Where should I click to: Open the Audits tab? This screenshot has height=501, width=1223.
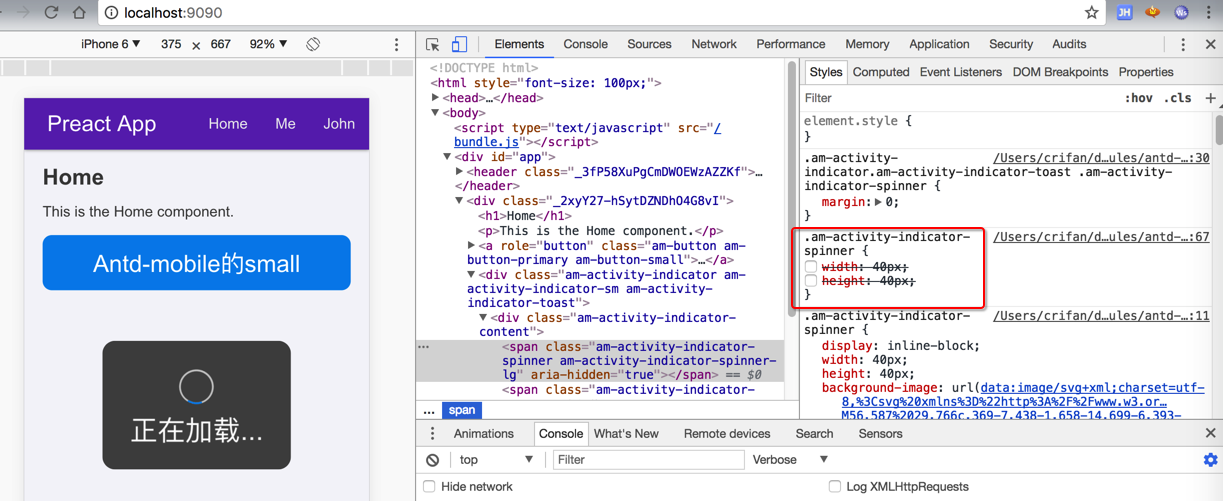click(1069, 44)
